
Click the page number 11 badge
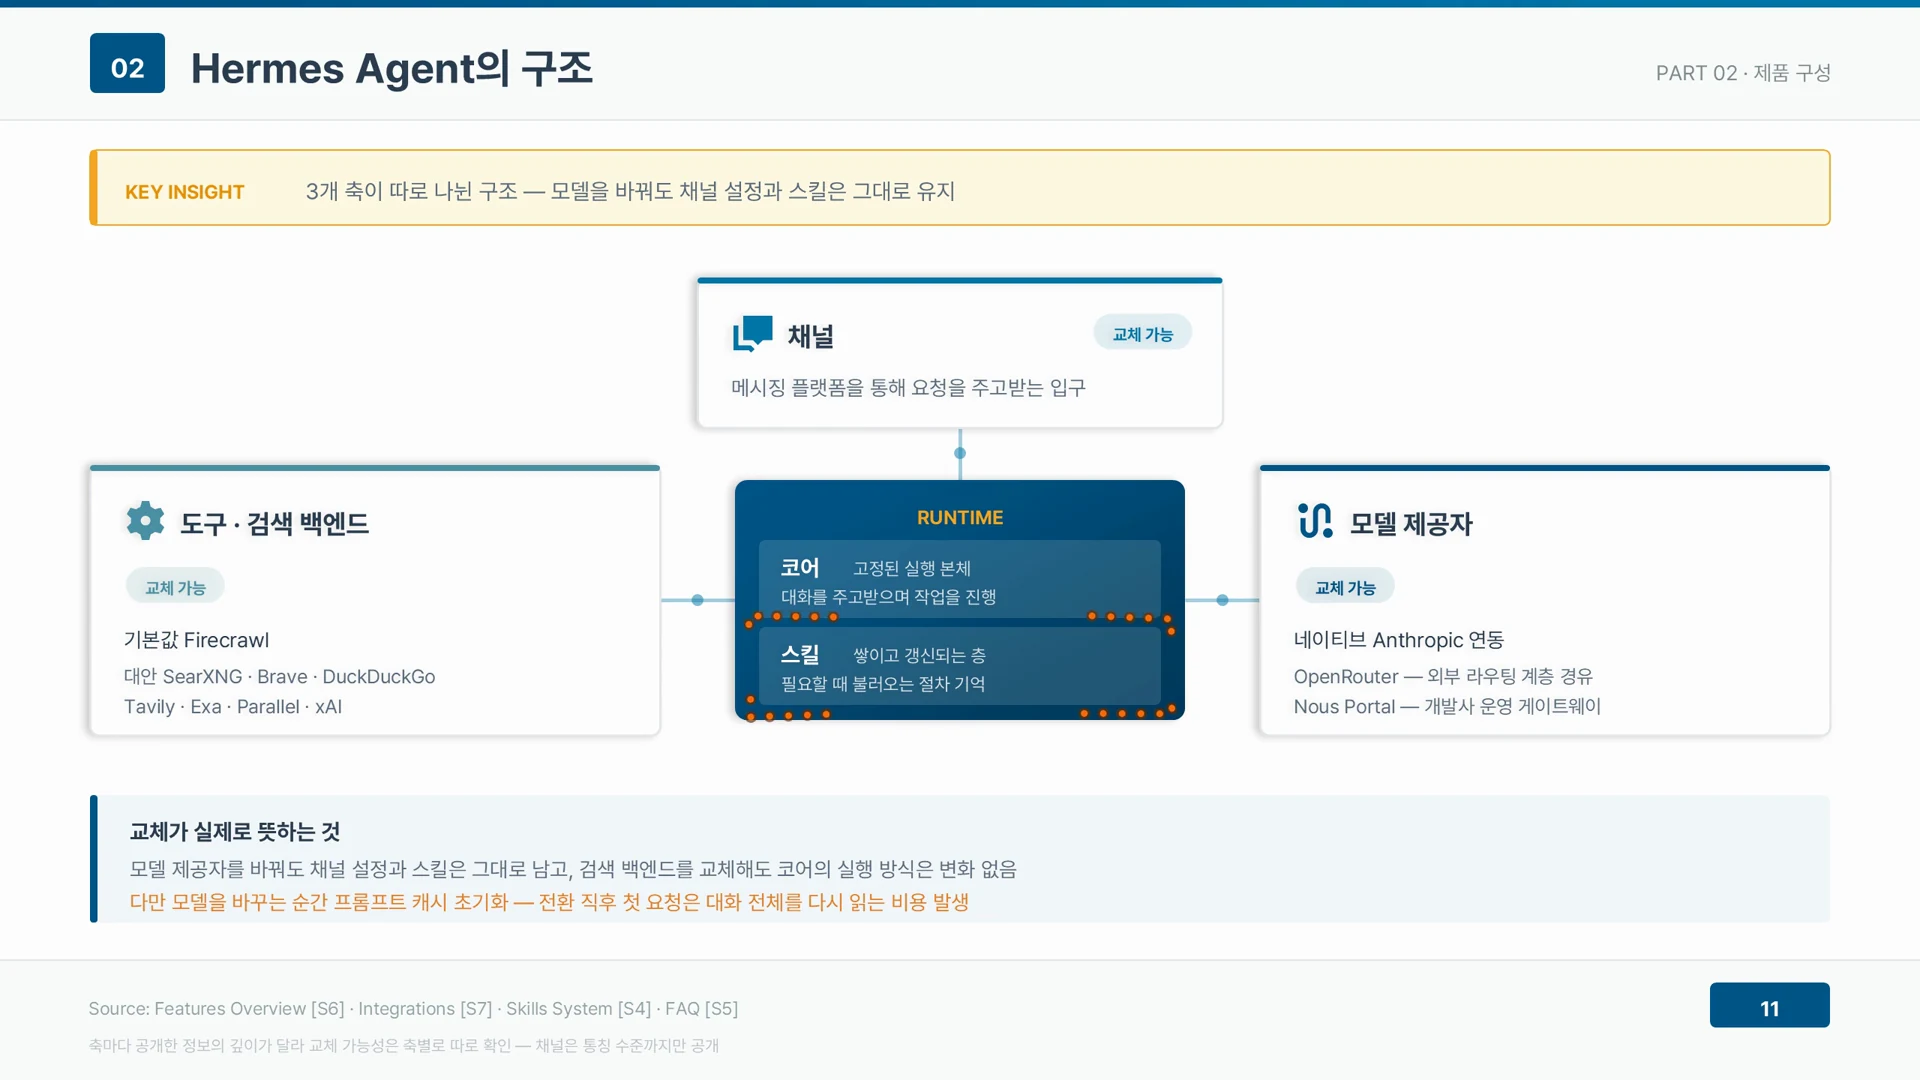coord(1769,1005)
